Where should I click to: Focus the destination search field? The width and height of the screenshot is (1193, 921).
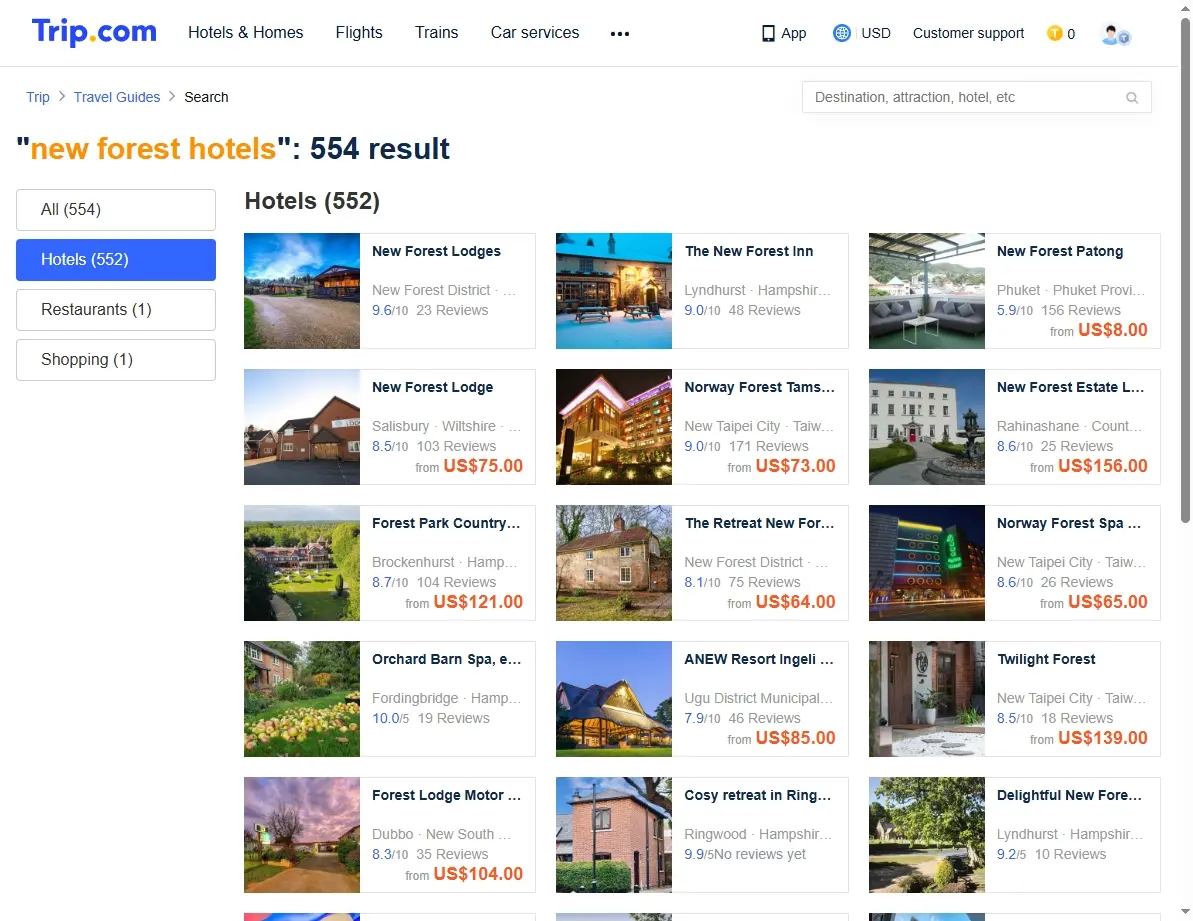[976, 97]
